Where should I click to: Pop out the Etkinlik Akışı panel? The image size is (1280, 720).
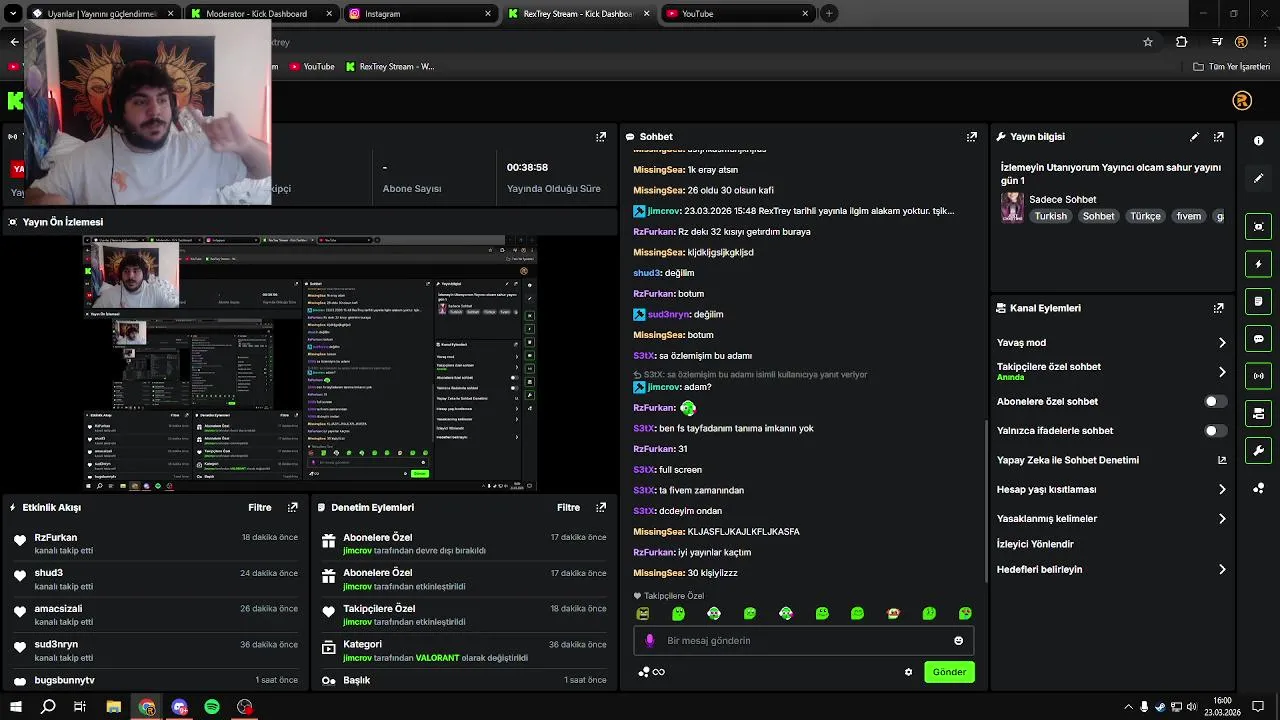click(x=292, y=507)
